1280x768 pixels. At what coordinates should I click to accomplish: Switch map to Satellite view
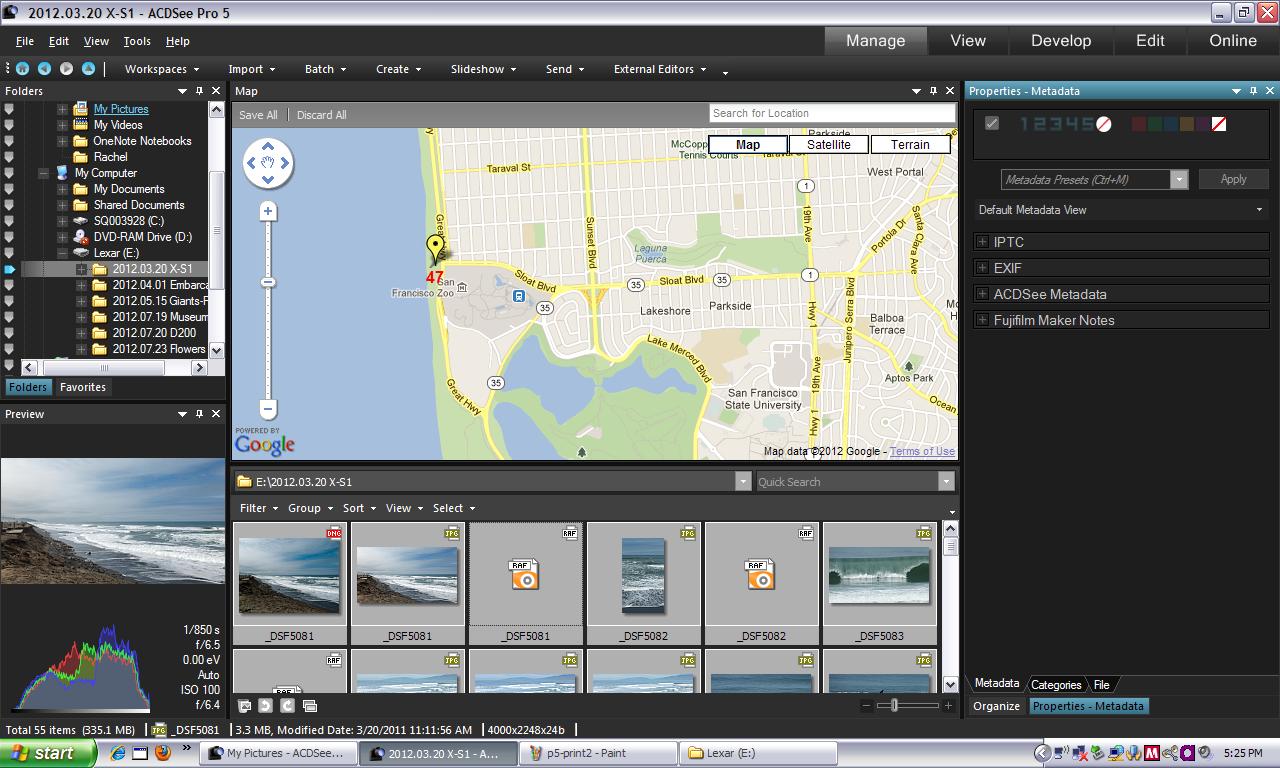tap(828, 145)
